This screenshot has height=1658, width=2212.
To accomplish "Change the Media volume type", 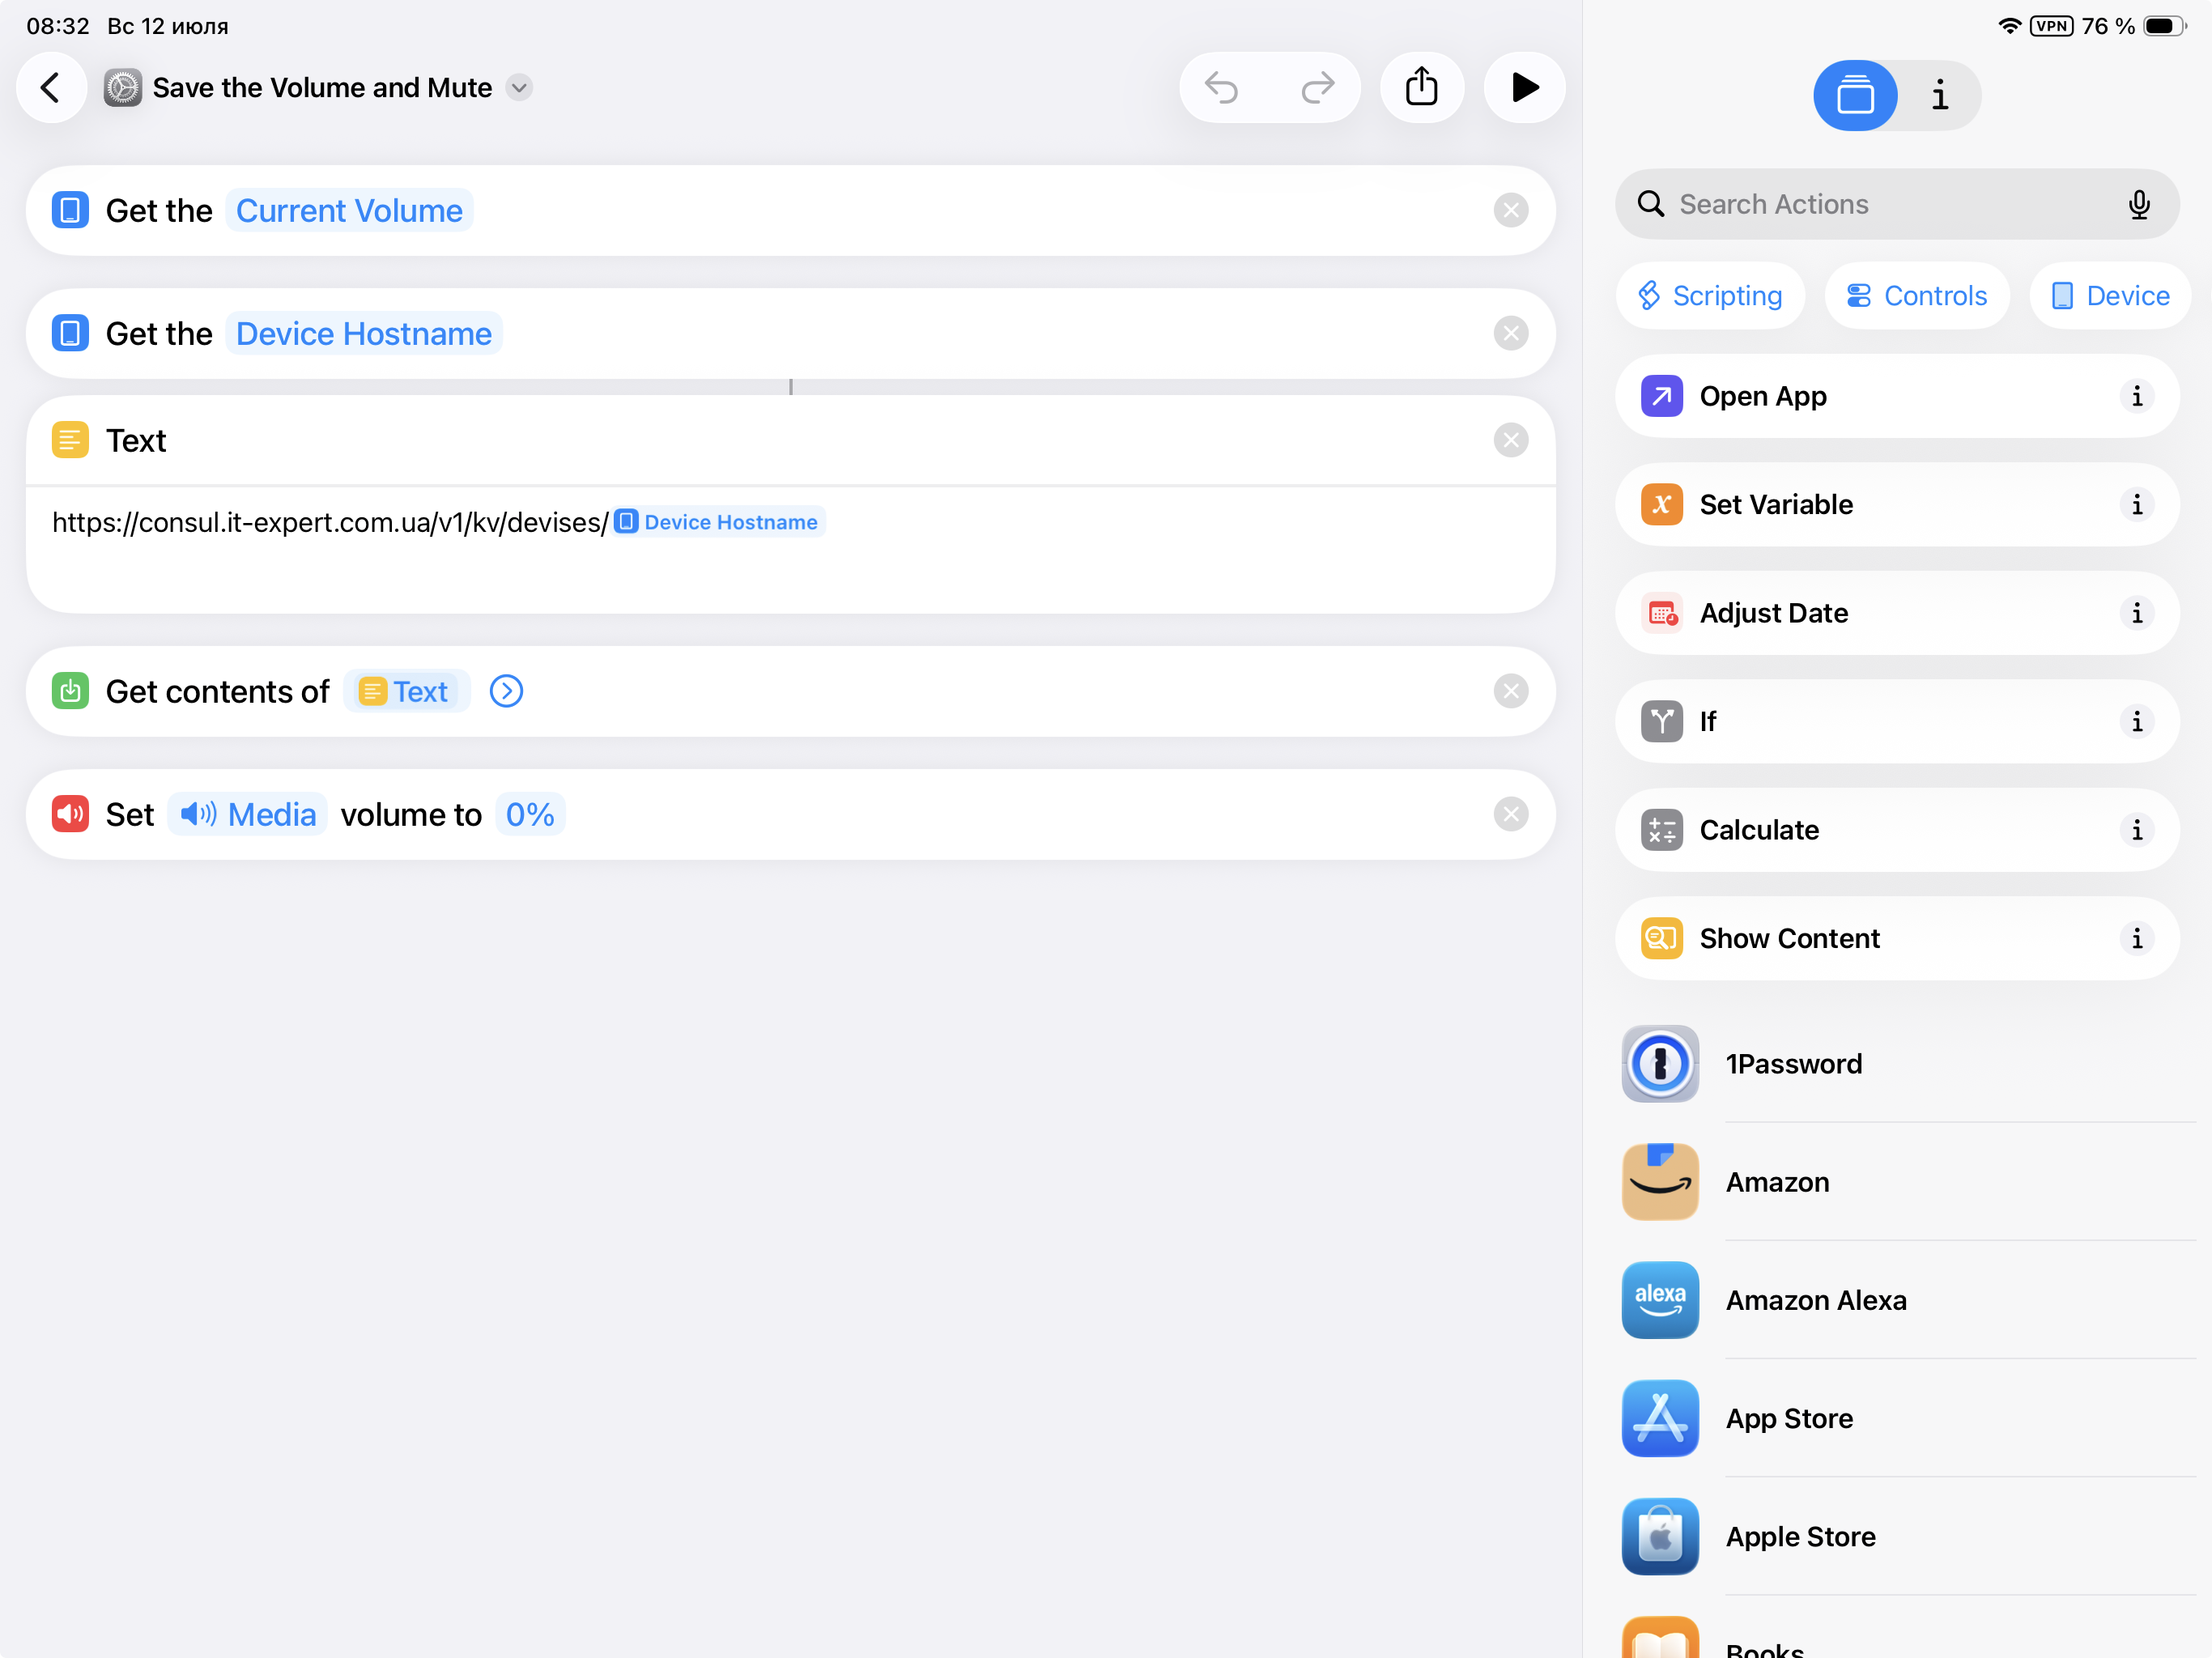I will (248, 815).
